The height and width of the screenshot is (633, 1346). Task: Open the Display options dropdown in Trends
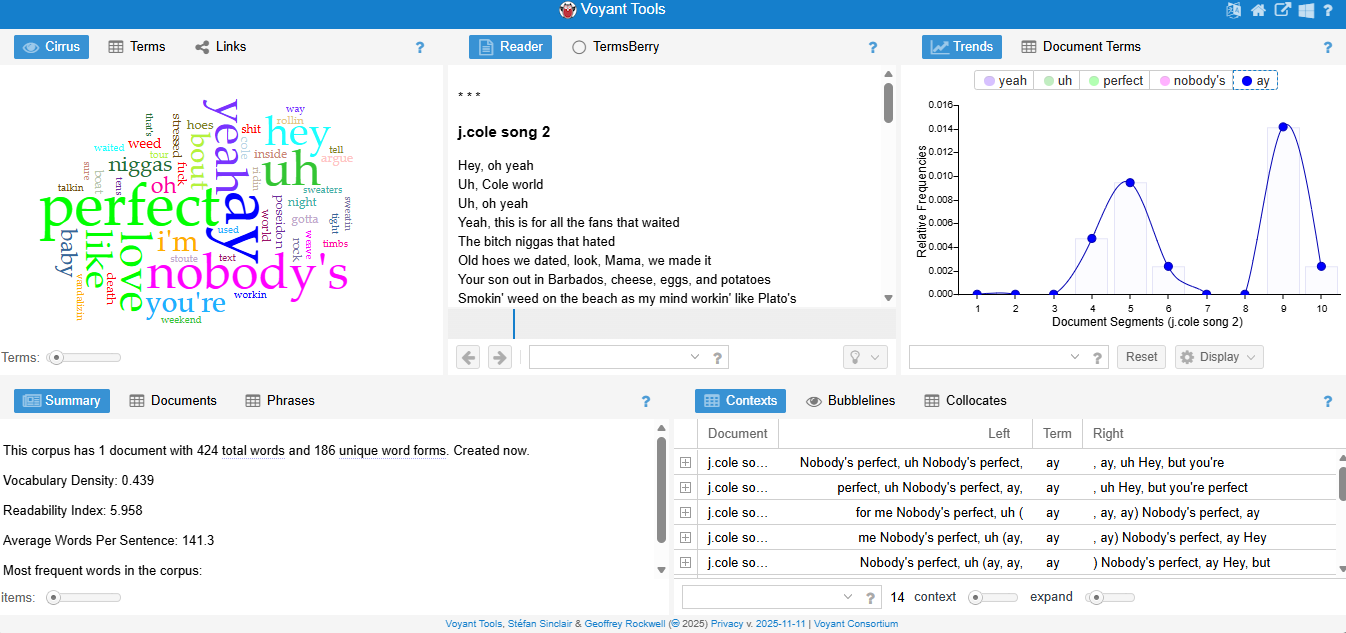click(x=1218, y=357)
